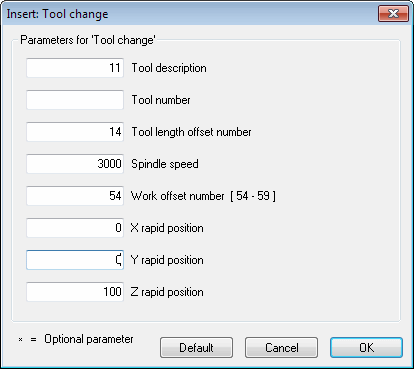The image size is (415, 369).
Task: Click the Y rapid position input box
Action: coord(75,260)
